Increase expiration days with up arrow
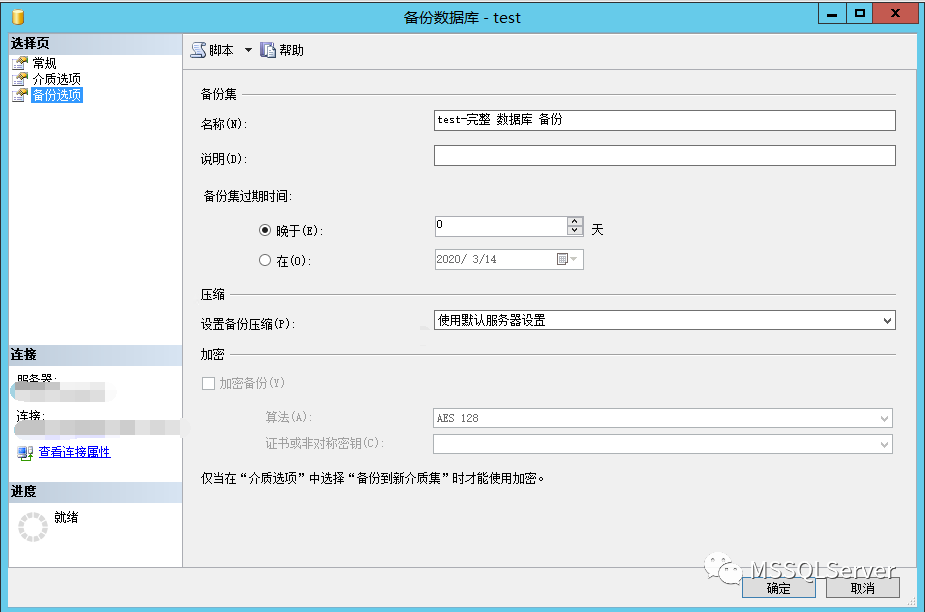The height and width of the screenshot is (612, 925). [x=575, y=221]
